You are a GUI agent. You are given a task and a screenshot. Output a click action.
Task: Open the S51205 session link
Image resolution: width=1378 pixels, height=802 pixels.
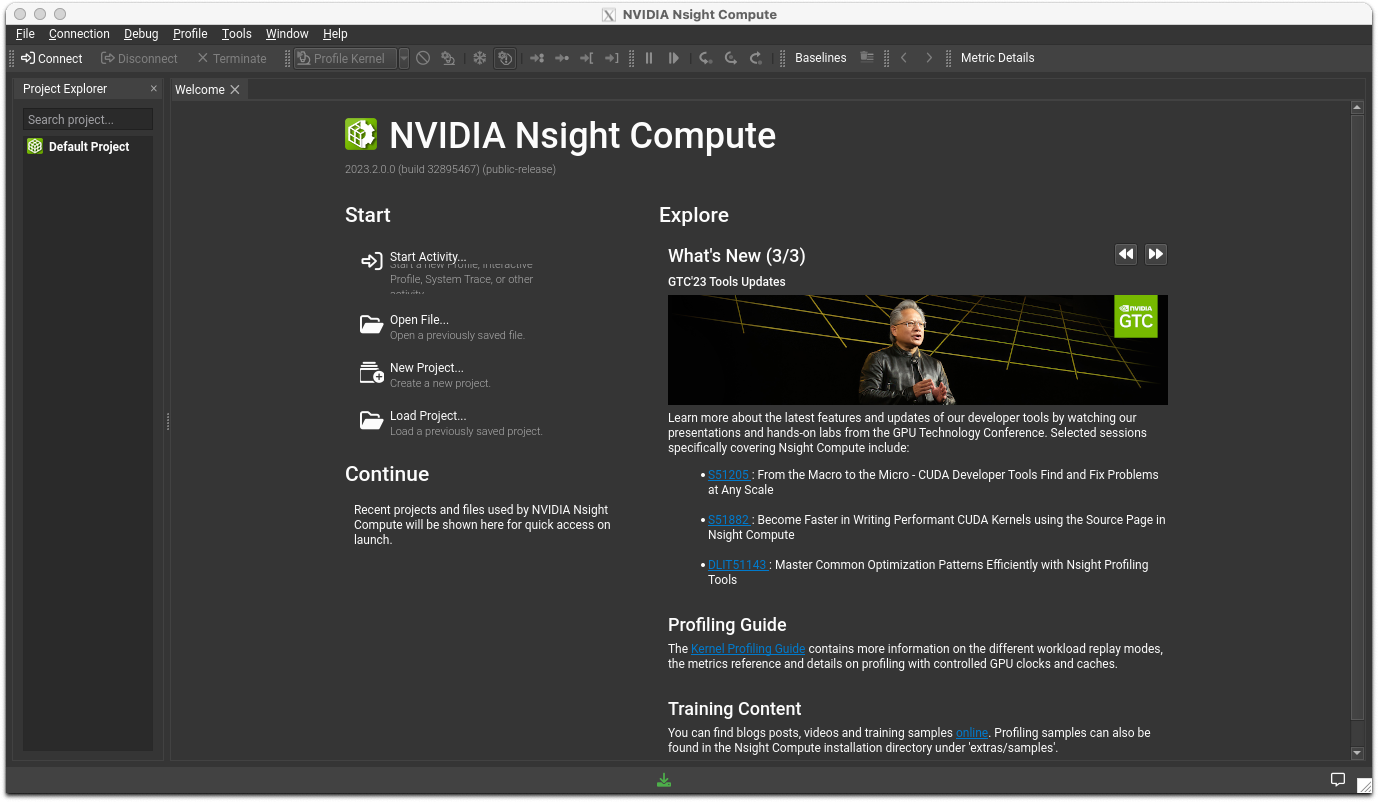(728, 475)
